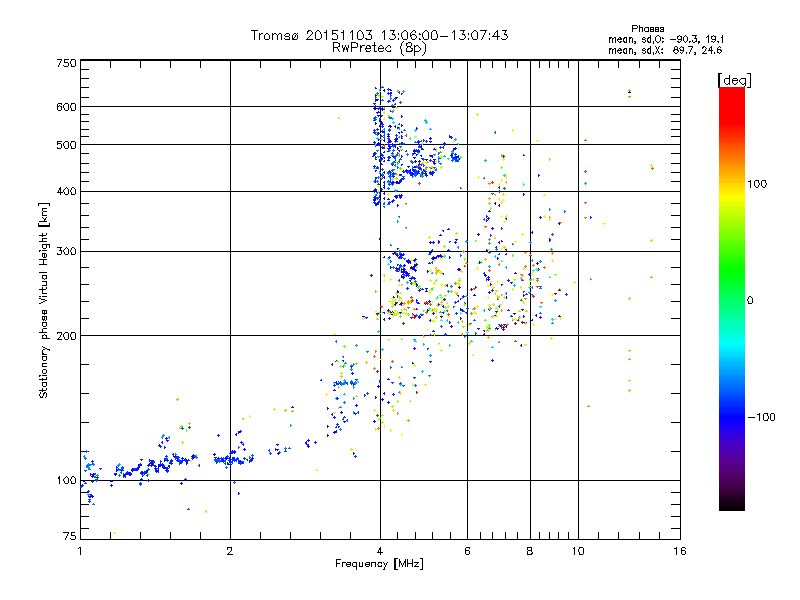Click the 'Stationary phase Virtual Height [km]' axis label
Viewport: 800px width, 600px height.
[x=44, y=300]
